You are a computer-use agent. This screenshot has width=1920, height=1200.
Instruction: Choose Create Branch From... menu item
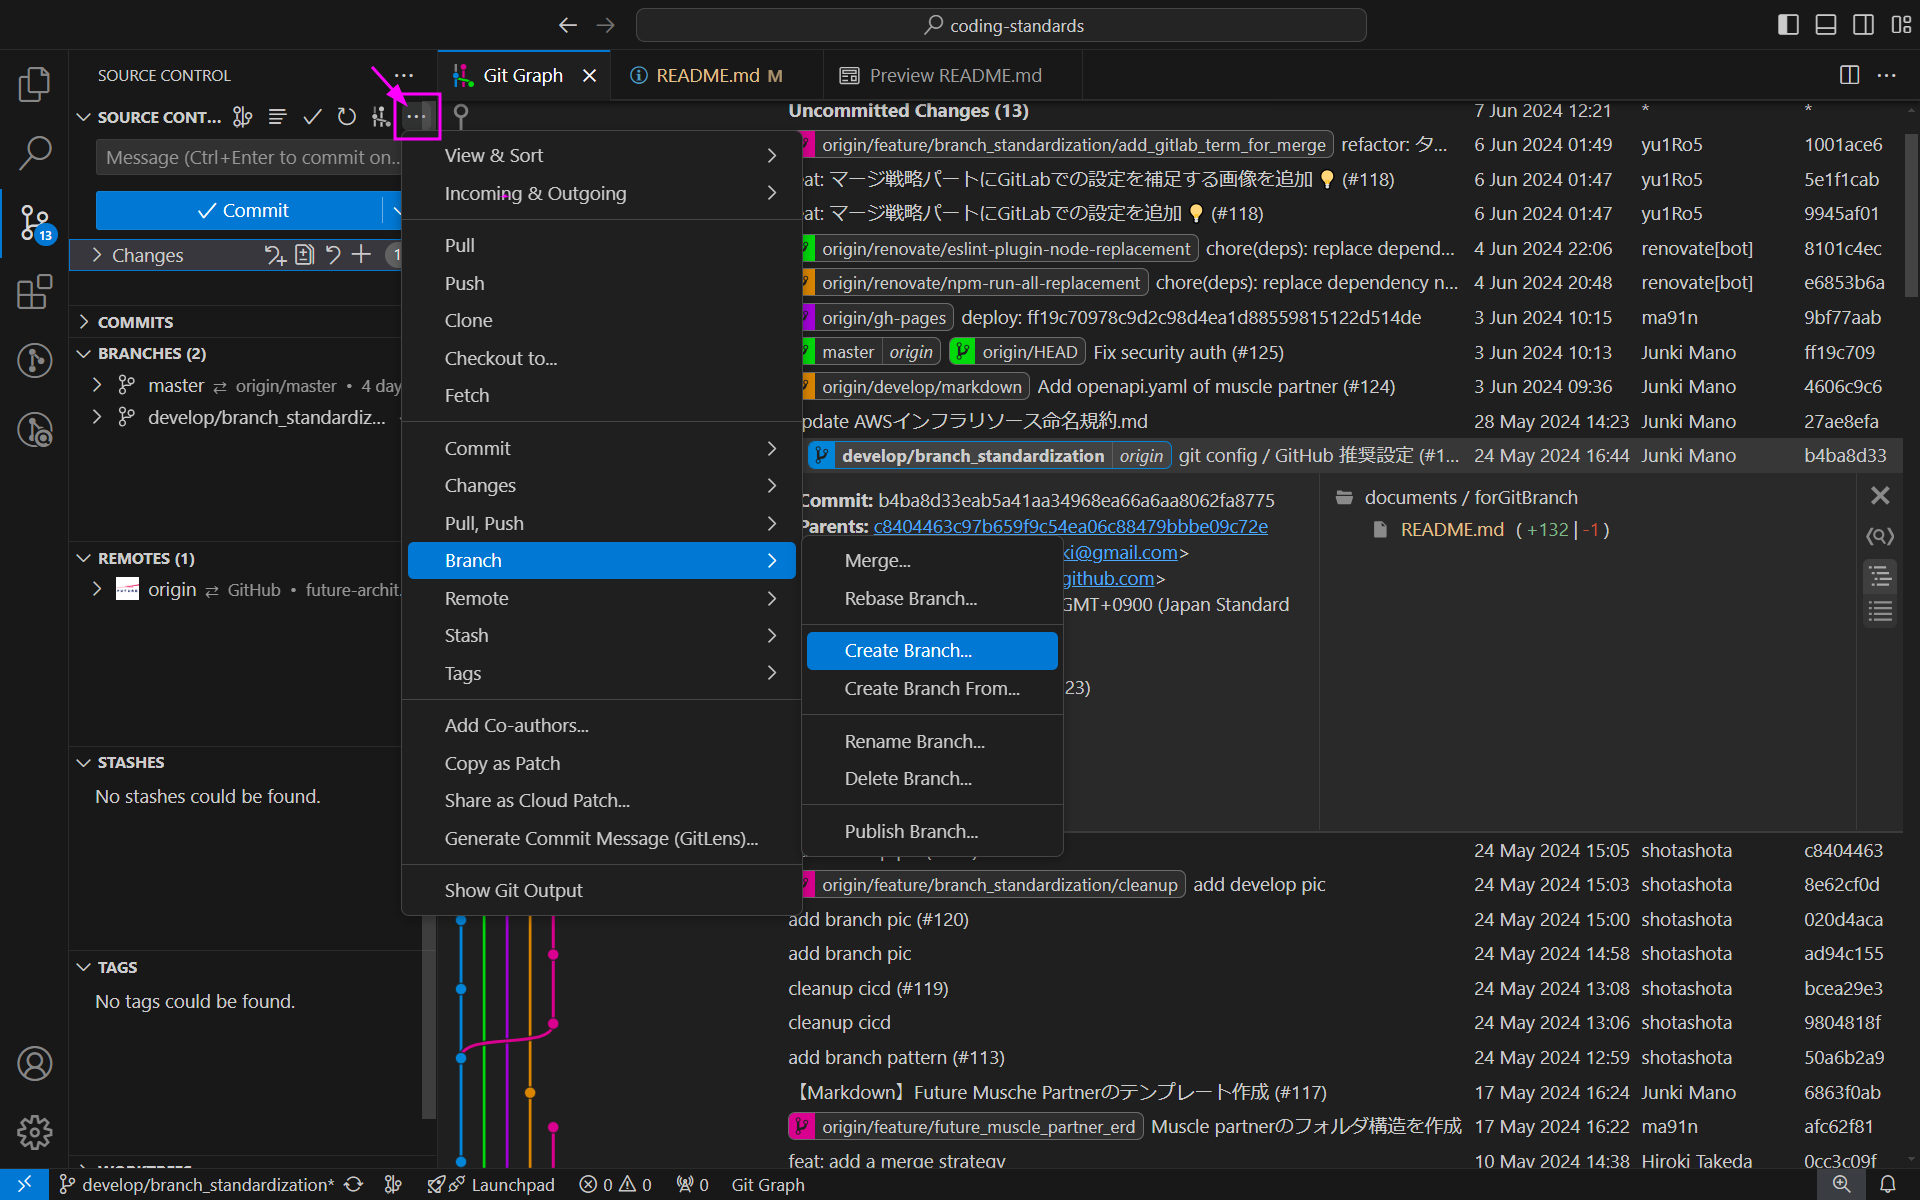click(x=932, y=688)
